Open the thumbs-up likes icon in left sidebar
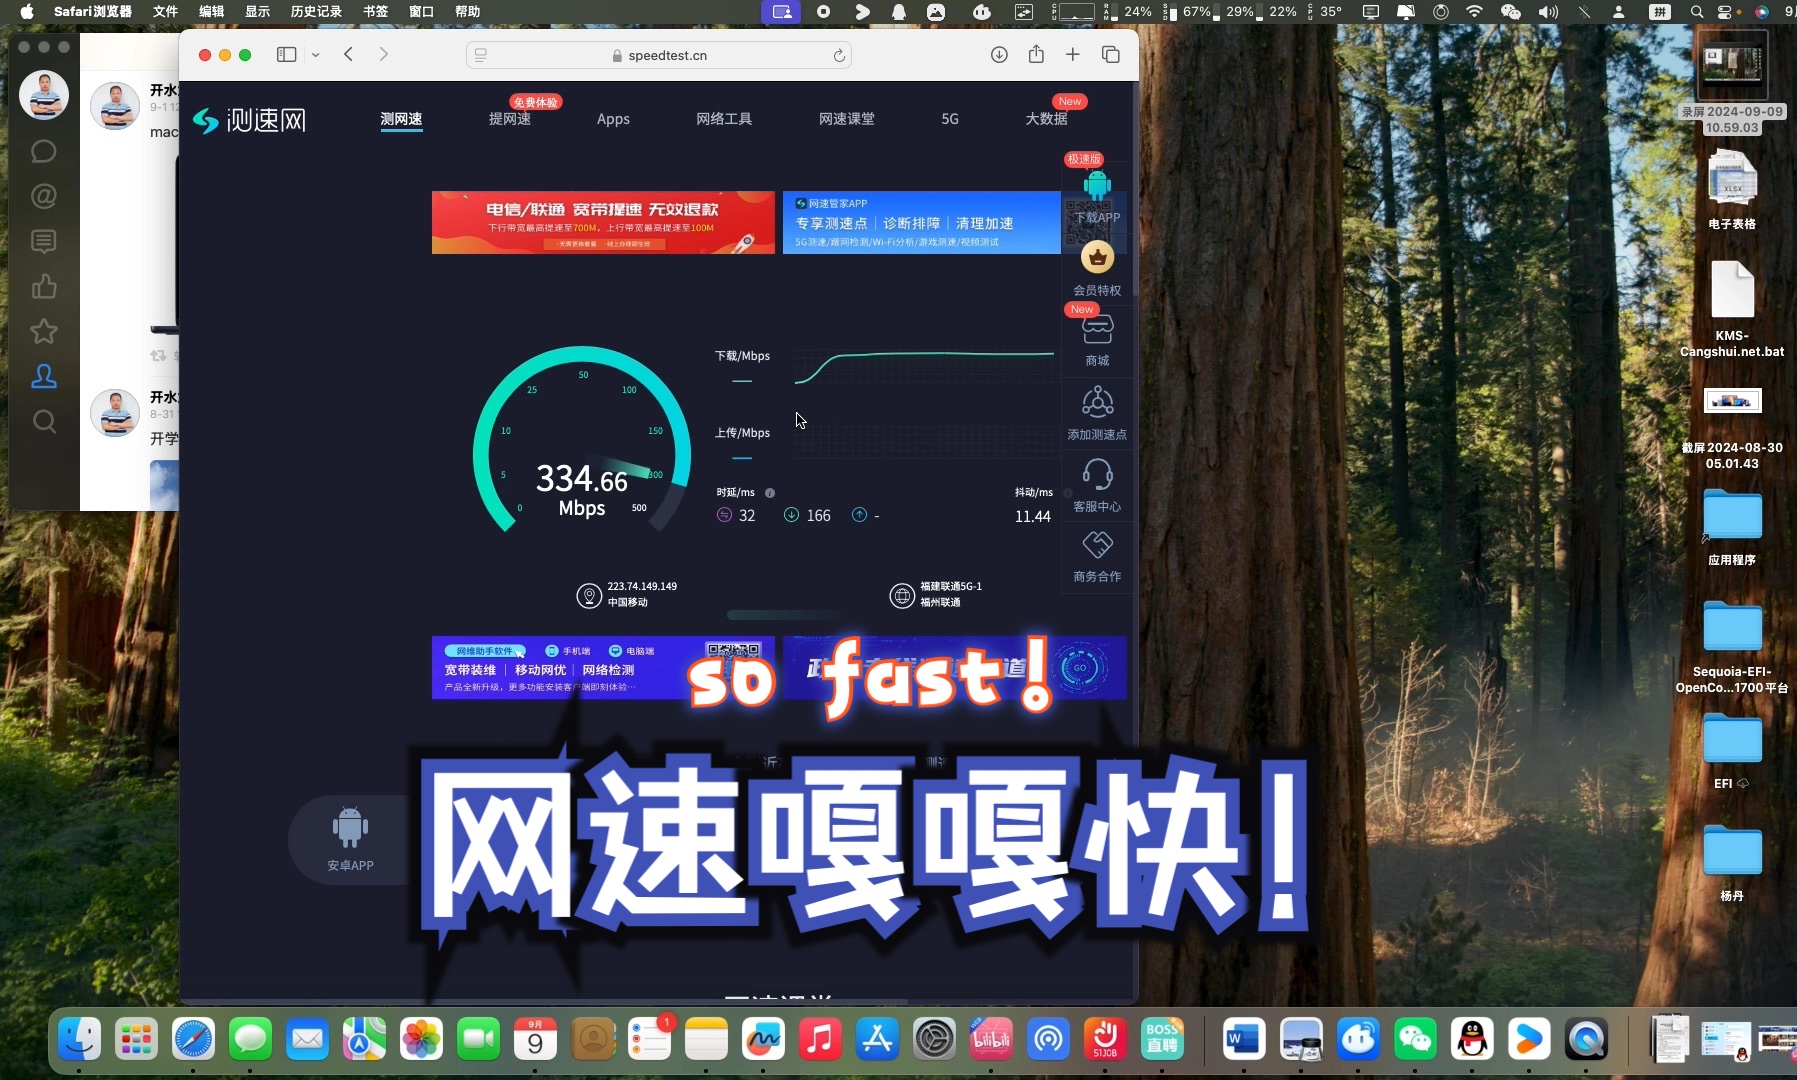The height and width of the screenshot is (1080, 1797). [x=44, y=287]
